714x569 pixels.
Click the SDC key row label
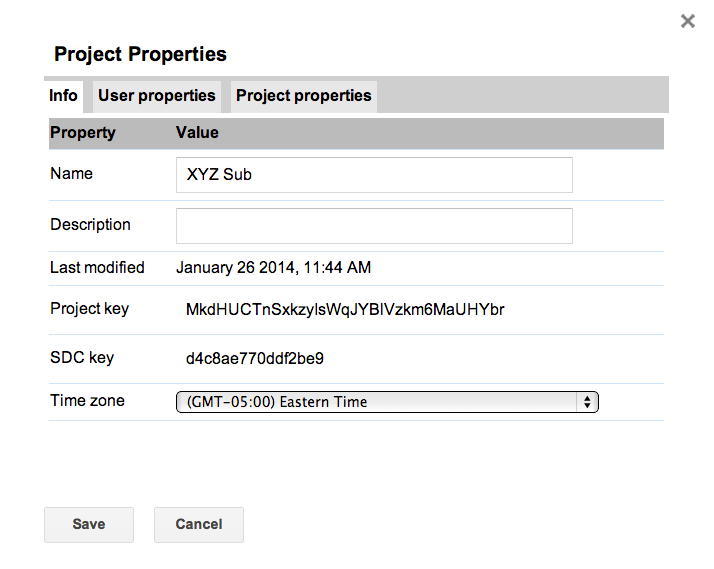(x=82, y=358)
